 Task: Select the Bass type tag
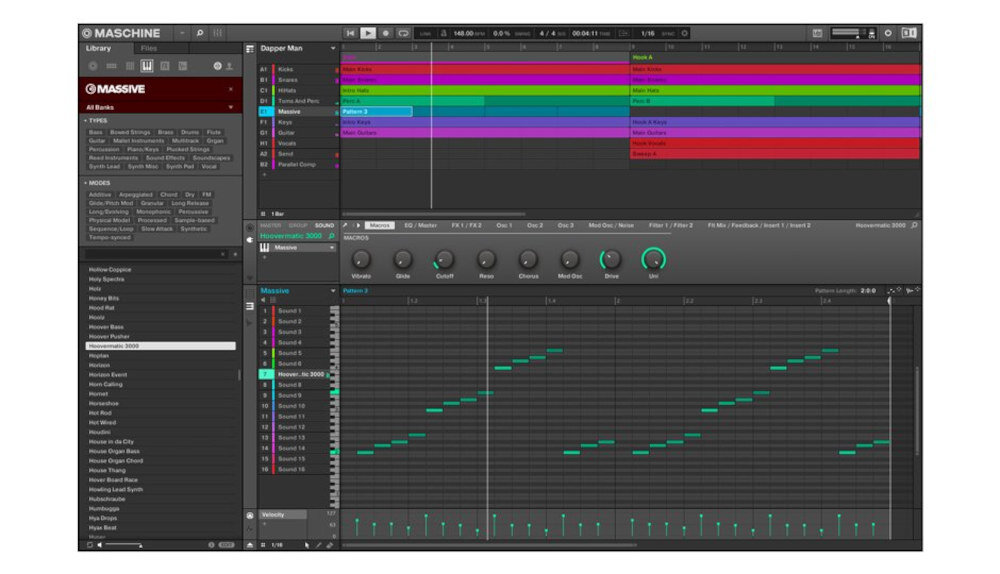[x=96, y=132]
